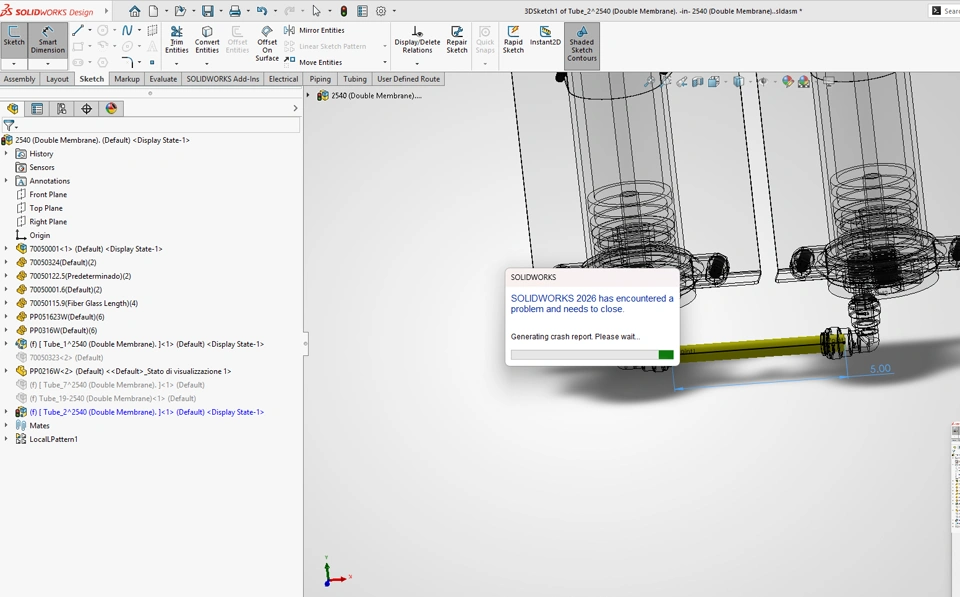Viewport: 960px width, 597px height.
Task: Click the Open file folder icon
Action: (179, 11)
